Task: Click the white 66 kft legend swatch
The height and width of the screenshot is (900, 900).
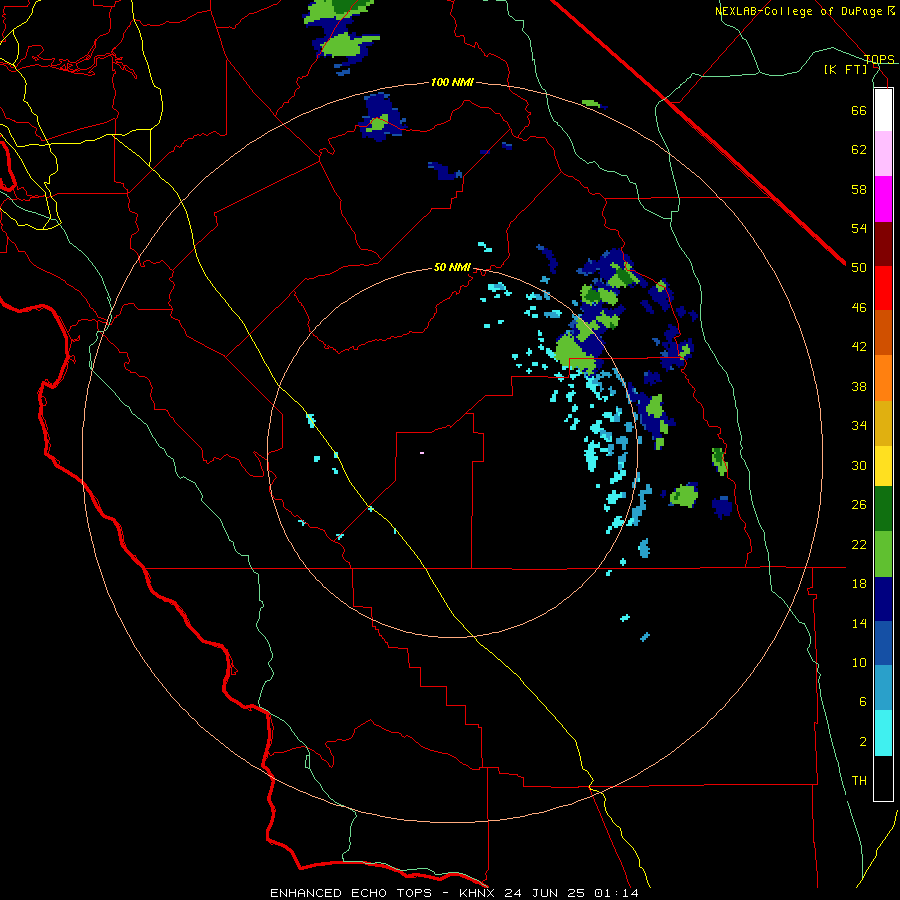Action: pyautogui.click(x=883, y=110)
